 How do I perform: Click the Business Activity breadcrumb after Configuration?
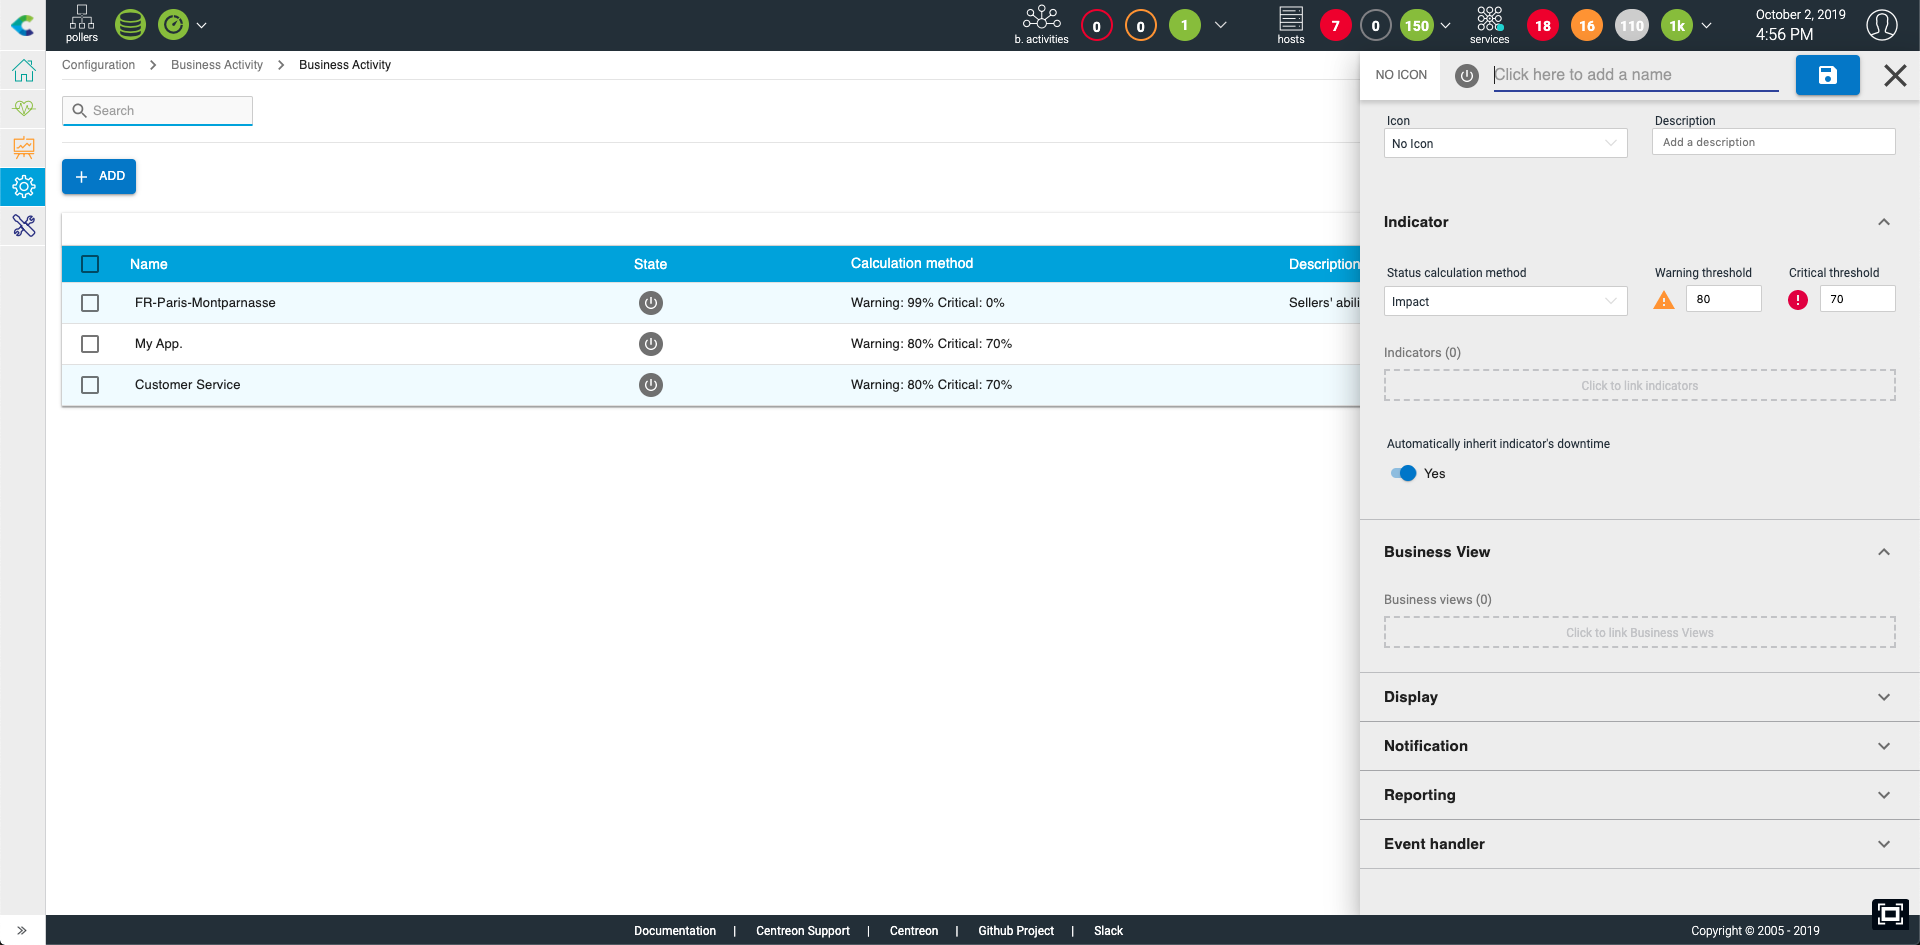[217, 65]
